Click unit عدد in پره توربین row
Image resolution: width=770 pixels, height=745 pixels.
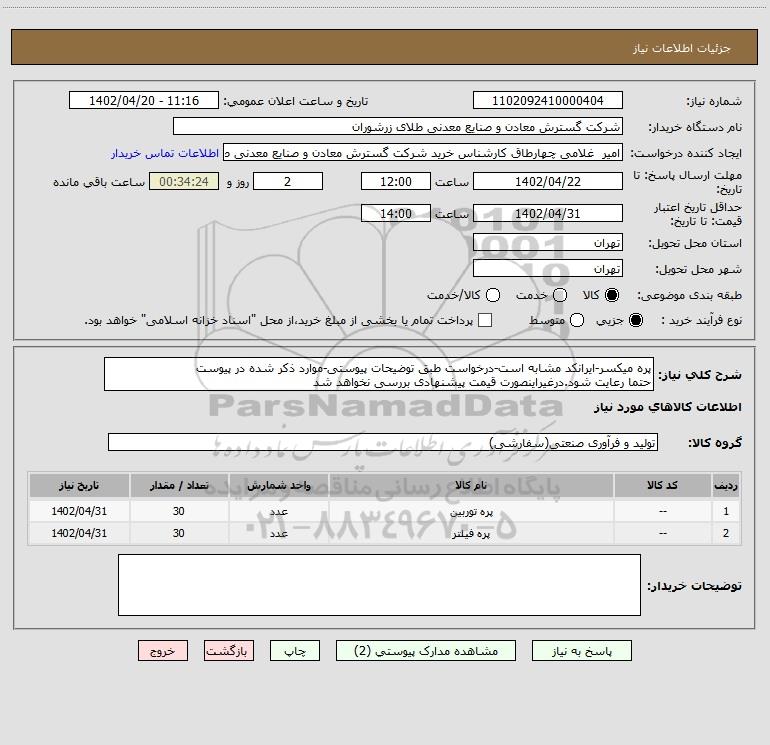(x=278, y=512)
